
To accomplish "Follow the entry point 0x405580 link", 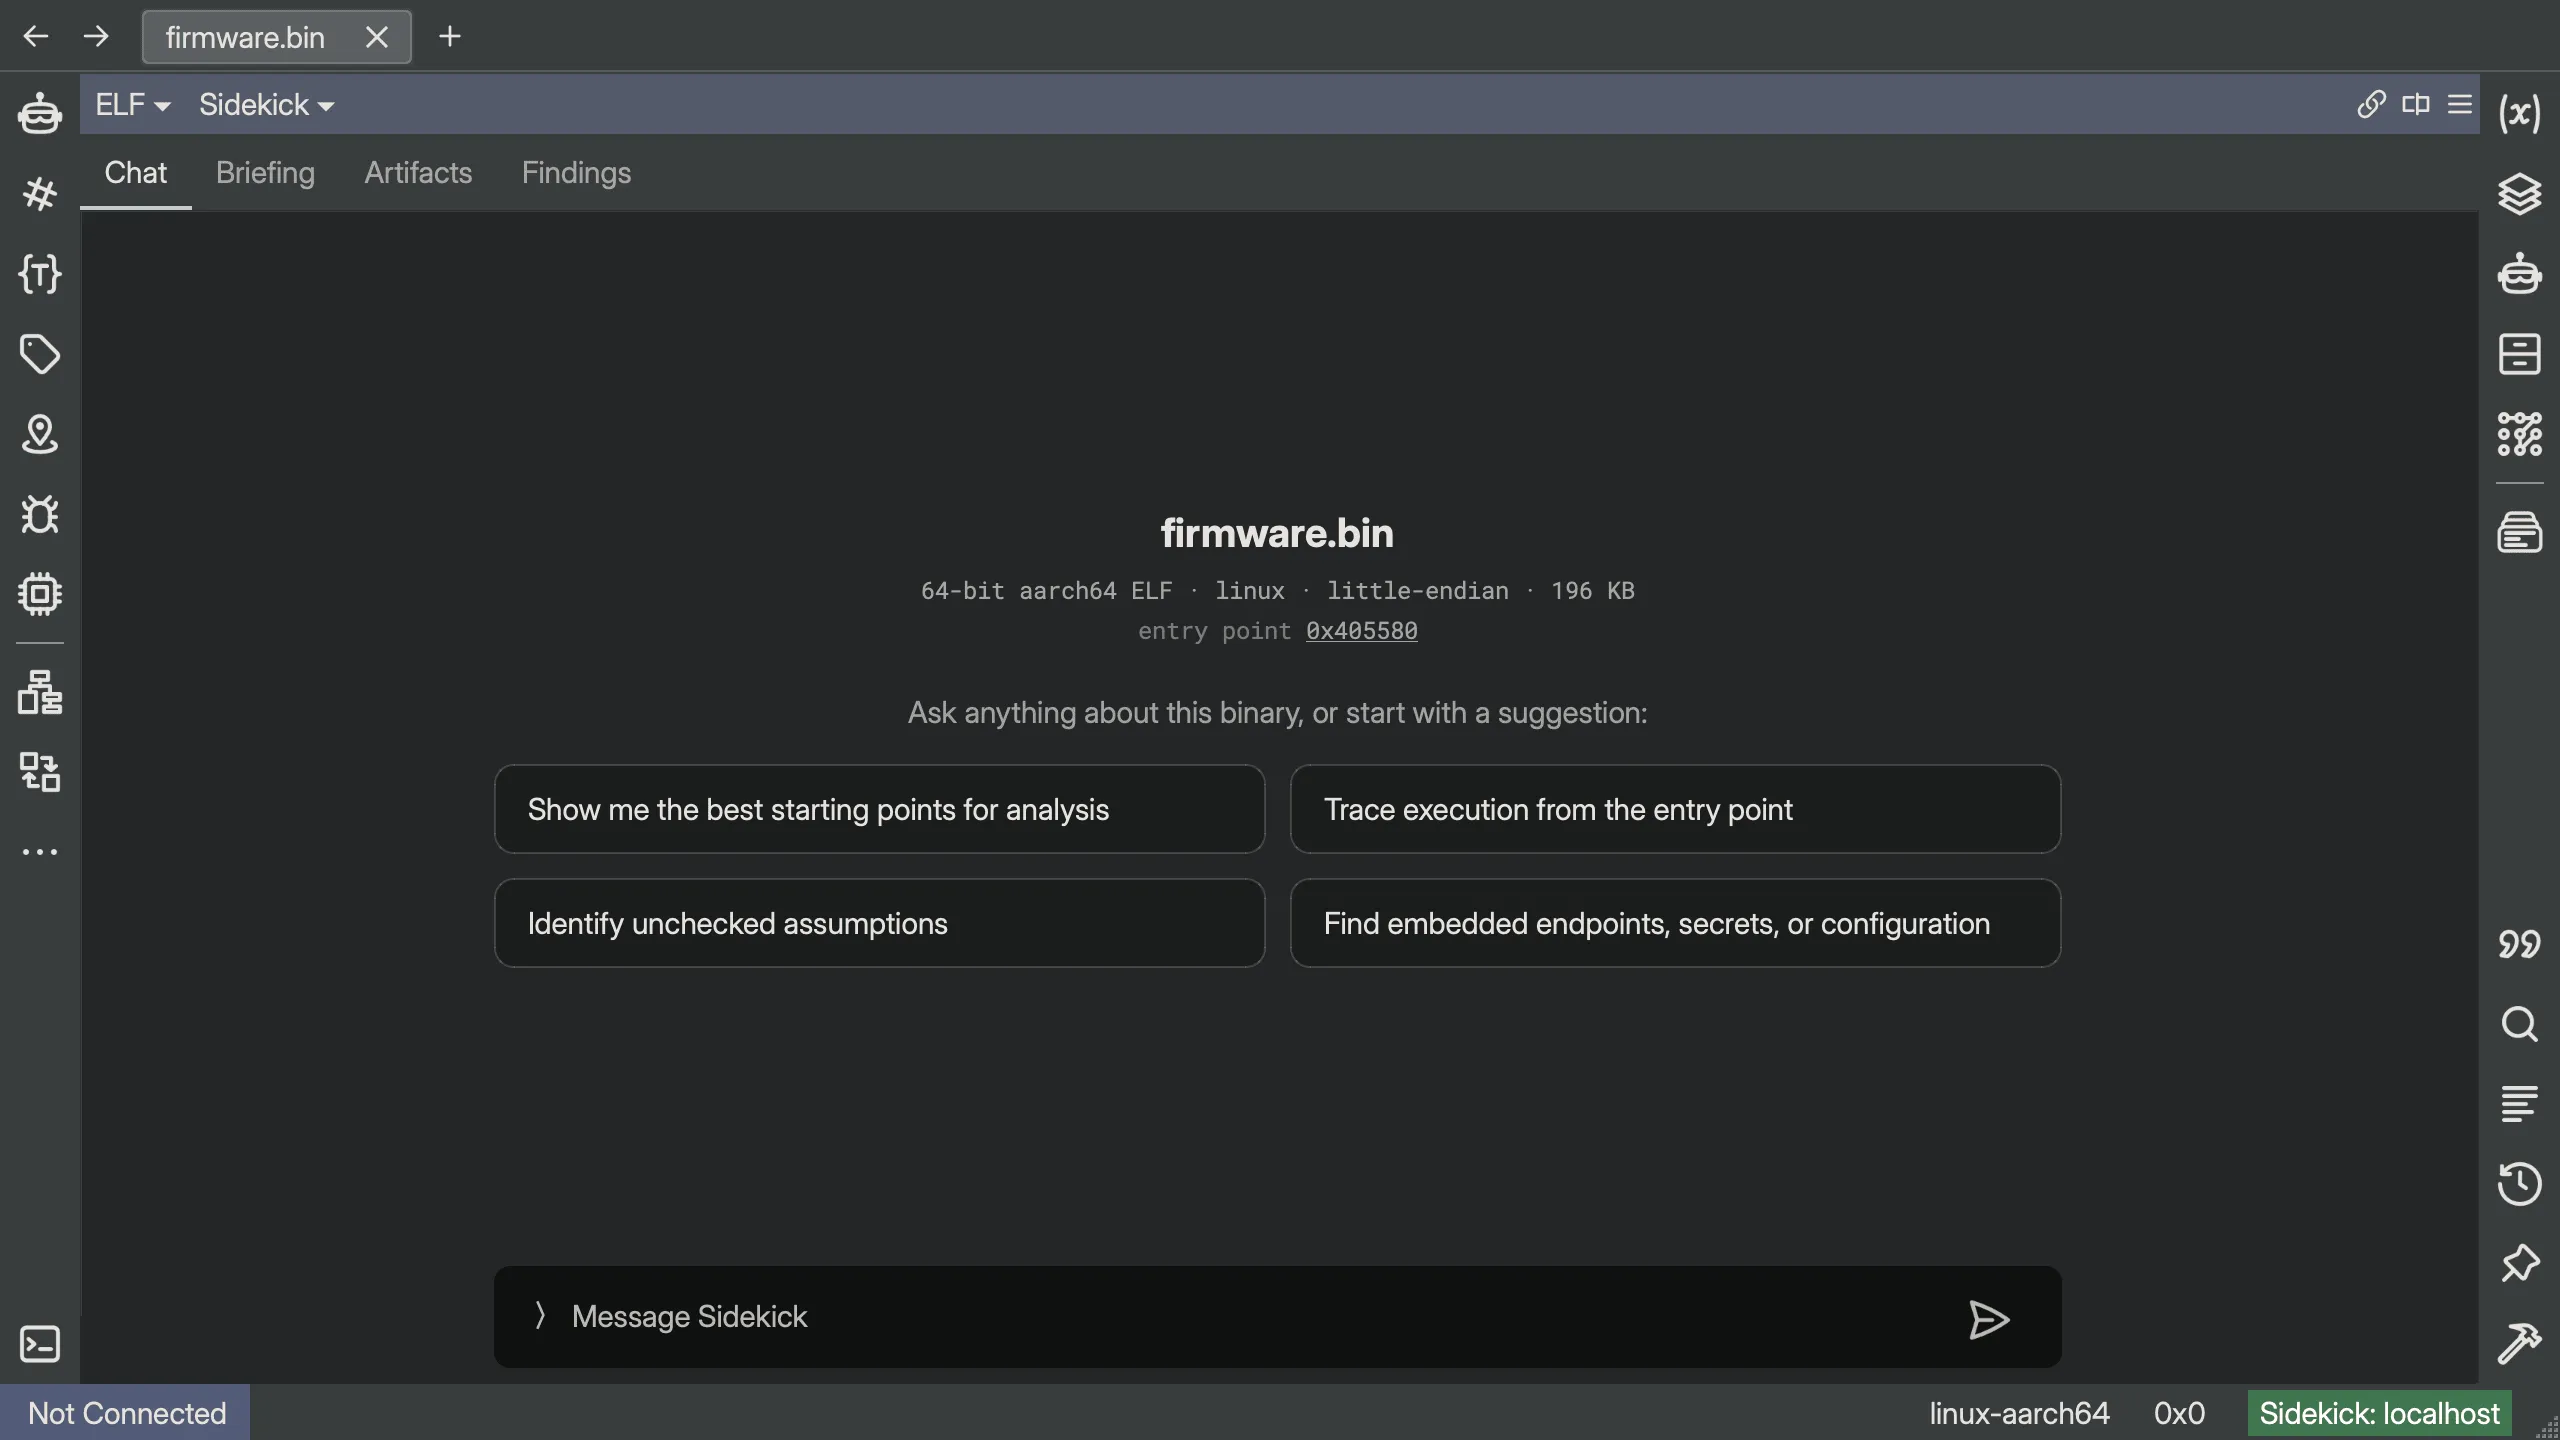I will pyautogui.click(x=1361, y=631).
